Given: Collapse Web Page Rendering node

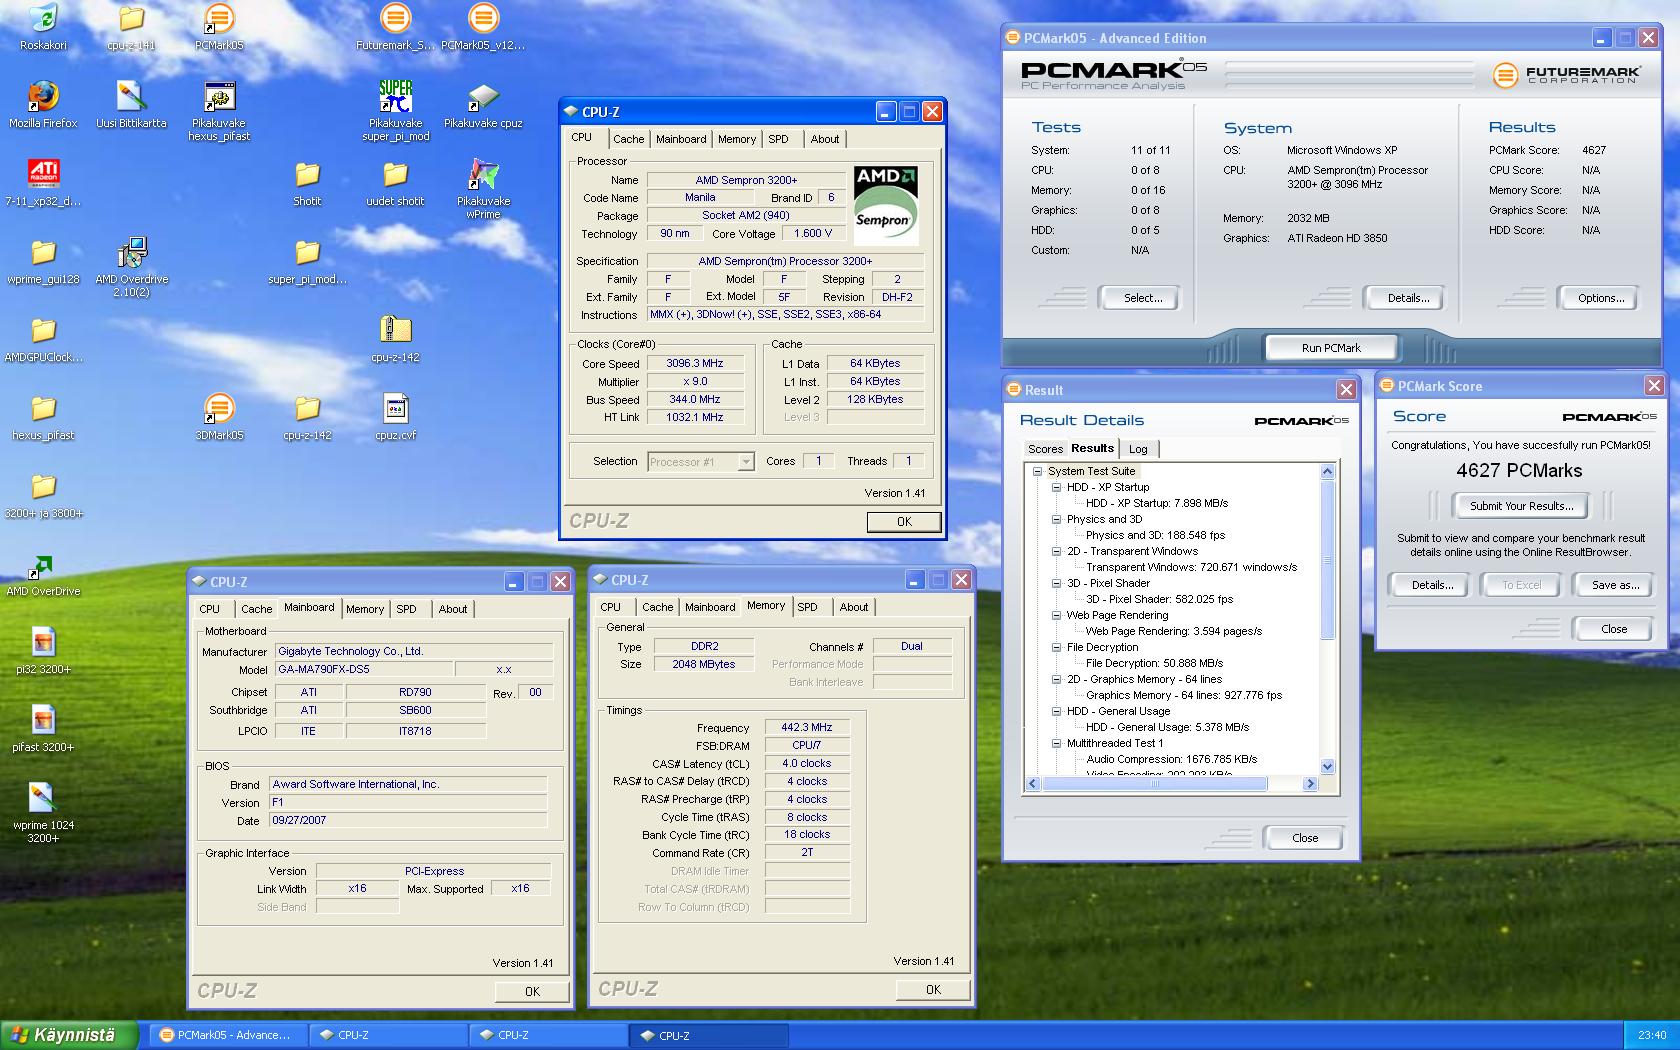Looking at the screenshot, I should (1056, 615).
